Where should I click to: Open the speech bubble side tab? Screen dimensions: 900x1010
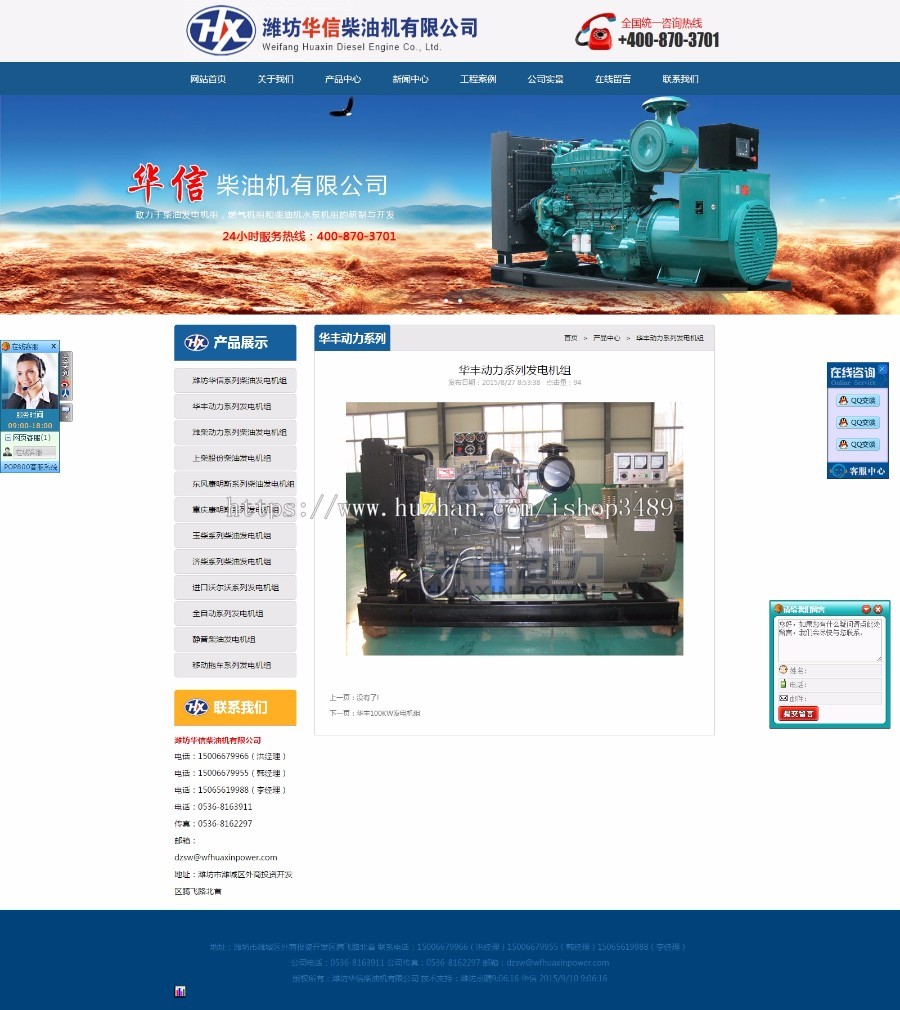66,412
